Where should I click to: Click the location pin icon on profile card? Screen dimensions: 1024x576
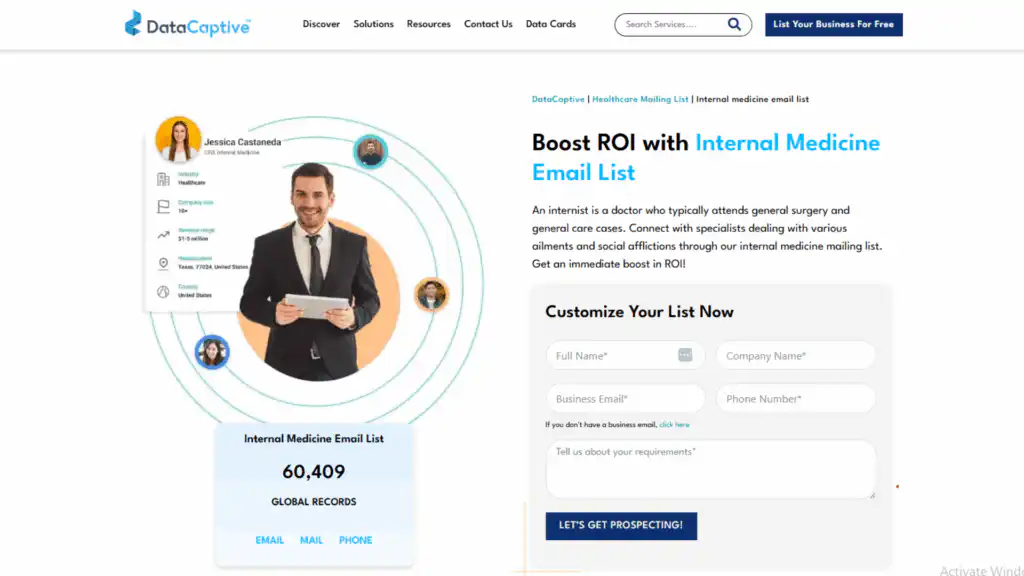tap(163, 263)
